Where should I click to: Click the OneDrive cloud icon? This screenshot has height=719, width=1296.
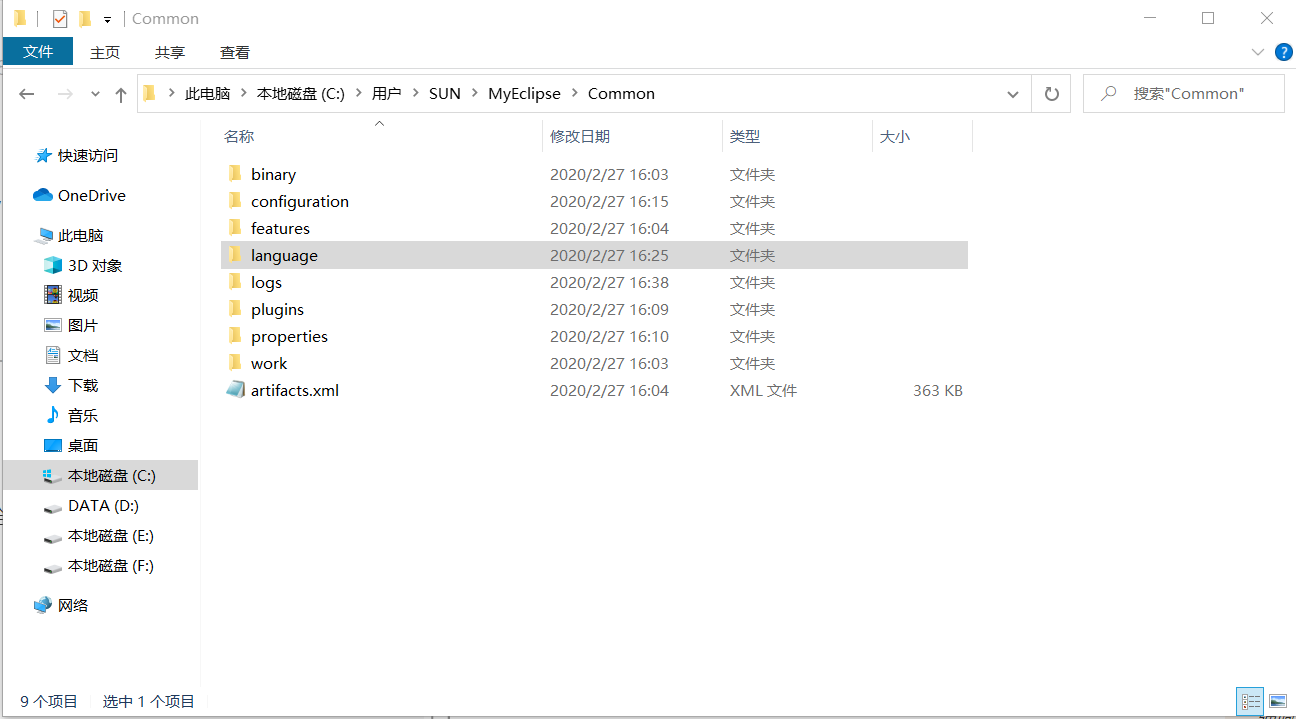[x=43, y=195]
